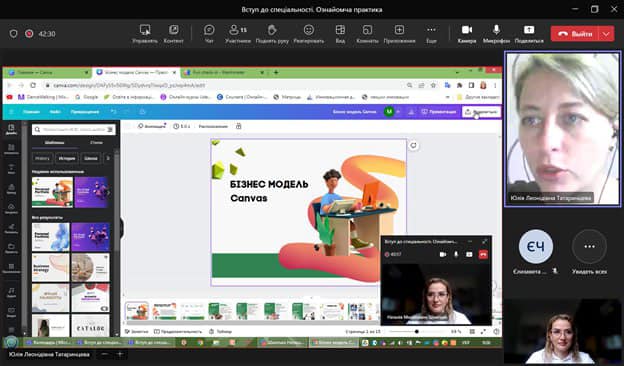Hang up from the floating mini call window
This screenshot has height=366, width=624.
click(483, 255)
